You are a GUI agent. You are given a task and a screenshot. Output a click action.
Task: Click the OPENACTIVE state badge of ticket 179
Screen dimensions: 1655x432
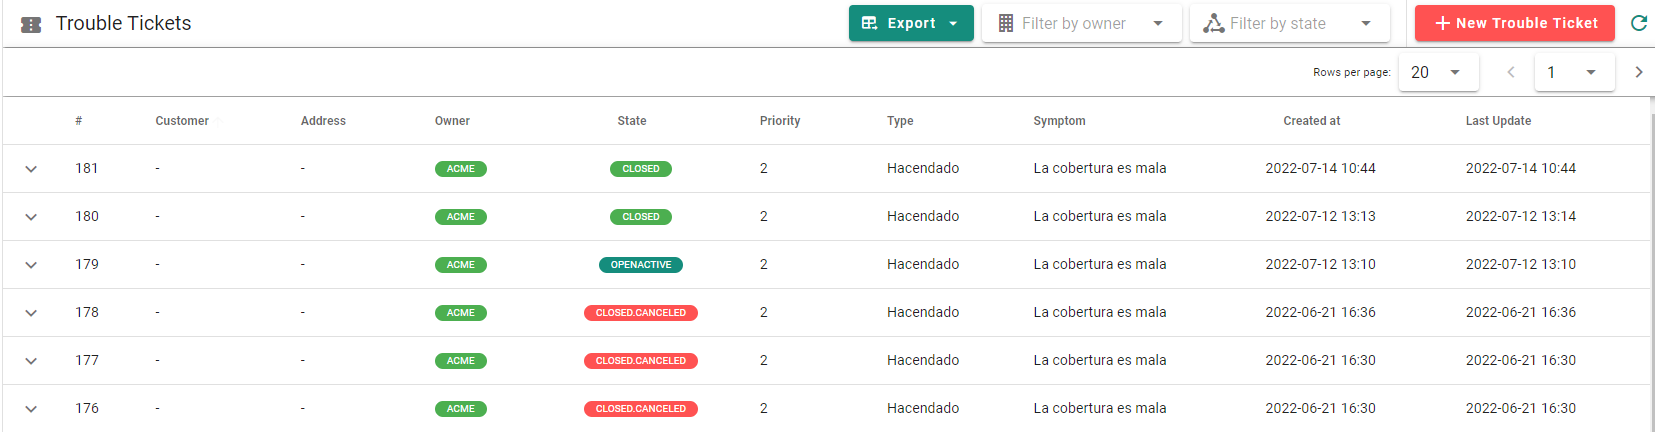(641, 265)
